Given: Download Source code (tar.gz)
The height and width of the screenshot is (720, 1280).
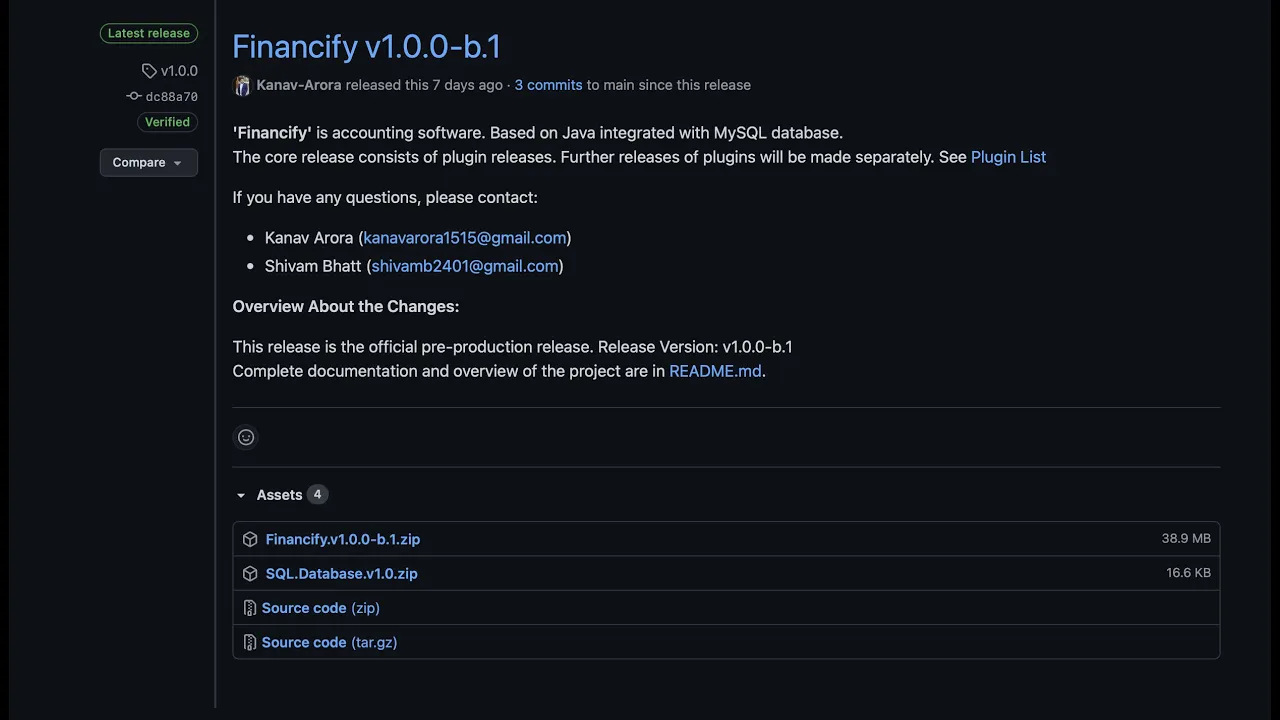Looking at the screenshot, I should (x=330, y=642).
